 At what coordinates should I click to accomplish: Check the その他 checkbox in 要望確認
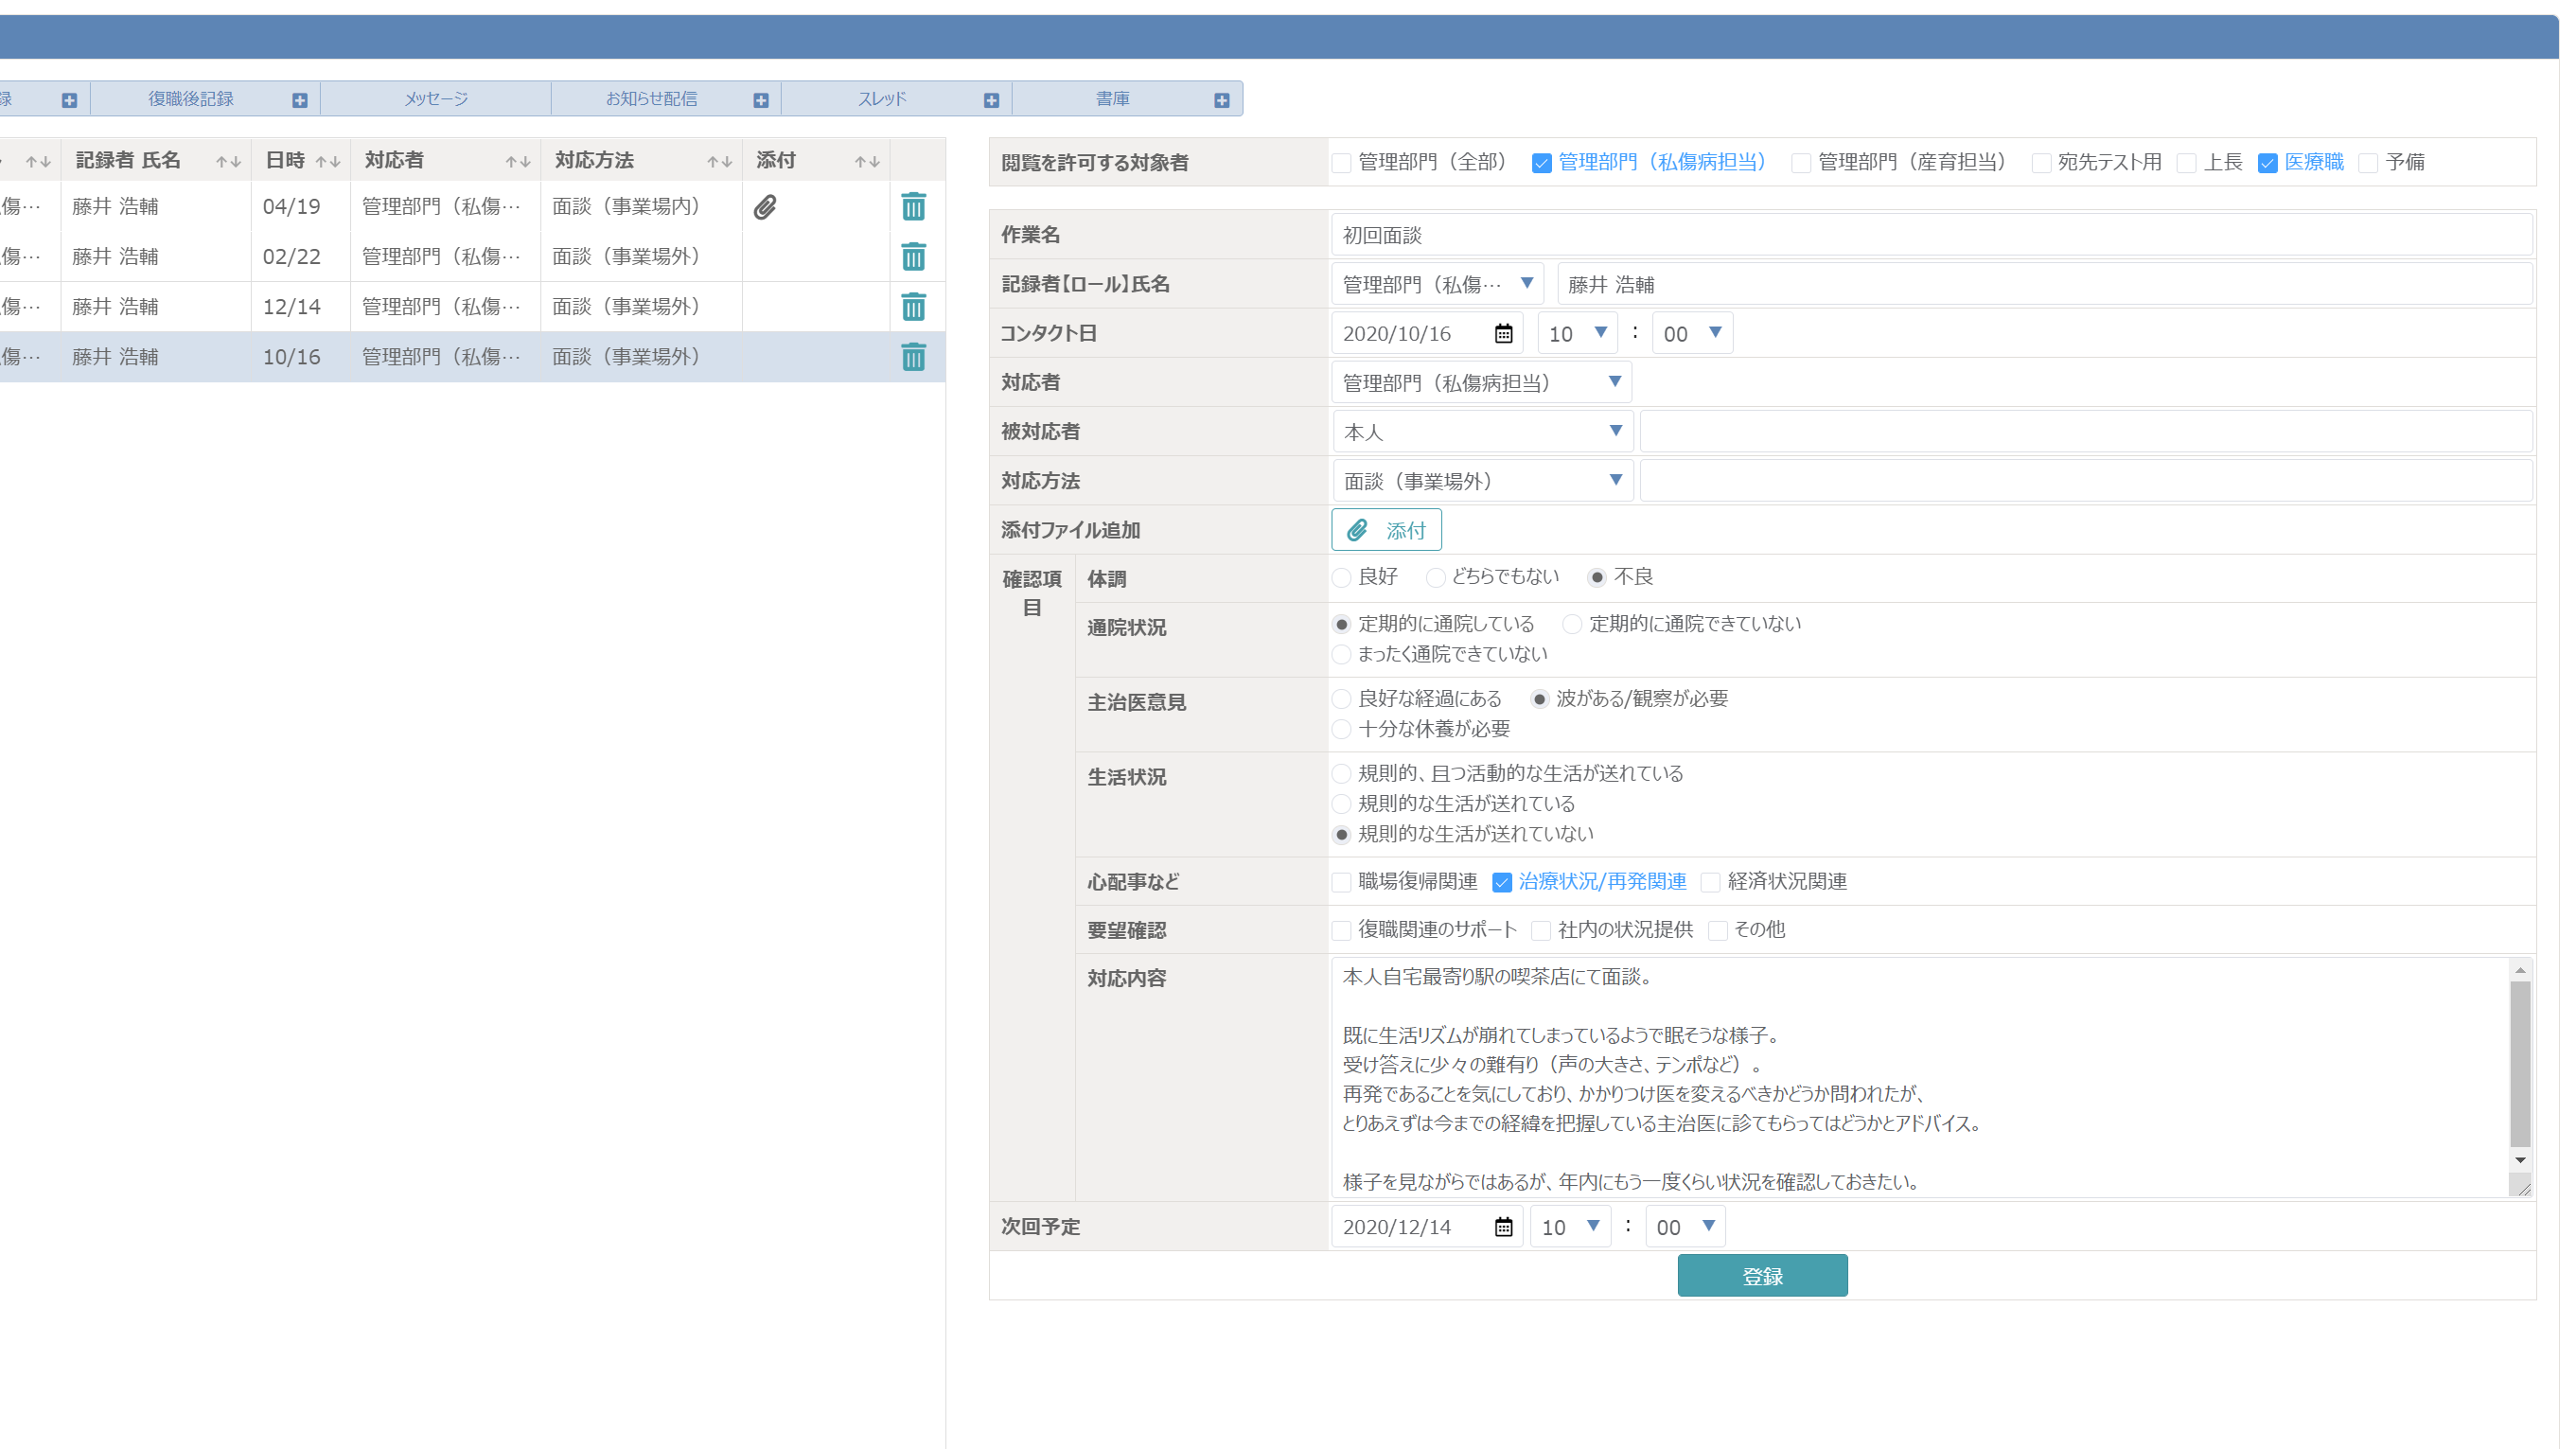(x=1717, y=931)
